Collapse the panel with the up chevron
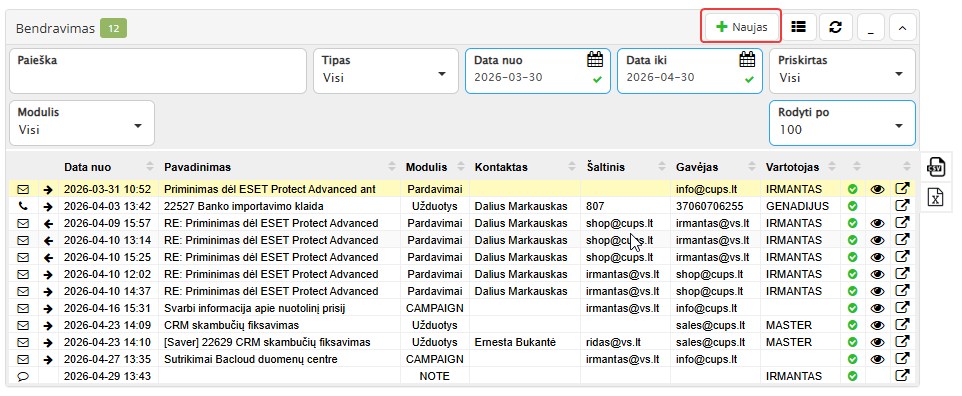Viewport: 962px width, 396px height. pos(902,27)
